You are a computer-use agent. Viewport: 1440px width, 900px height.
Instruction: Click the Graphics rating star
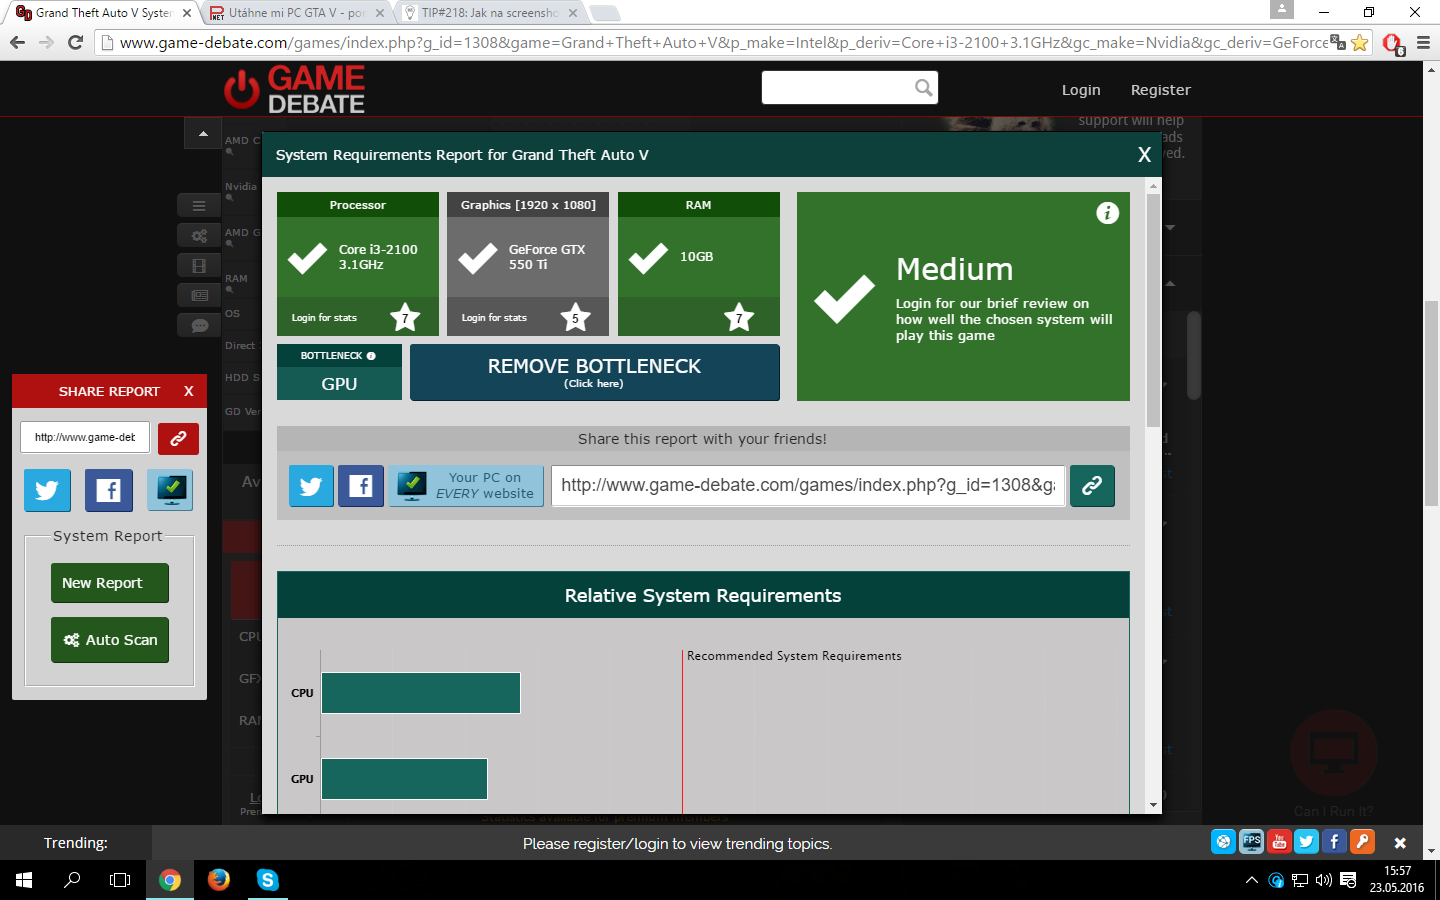[x=575, y=317]
